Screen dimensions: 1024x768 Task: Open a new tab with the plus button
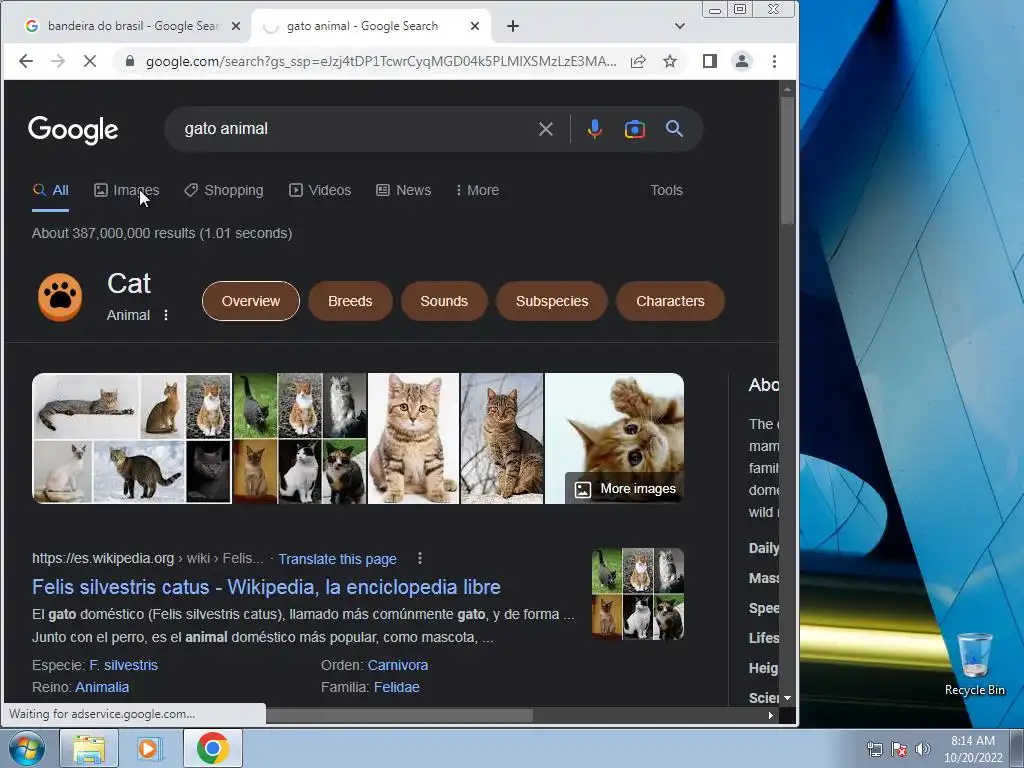point(513,26)
